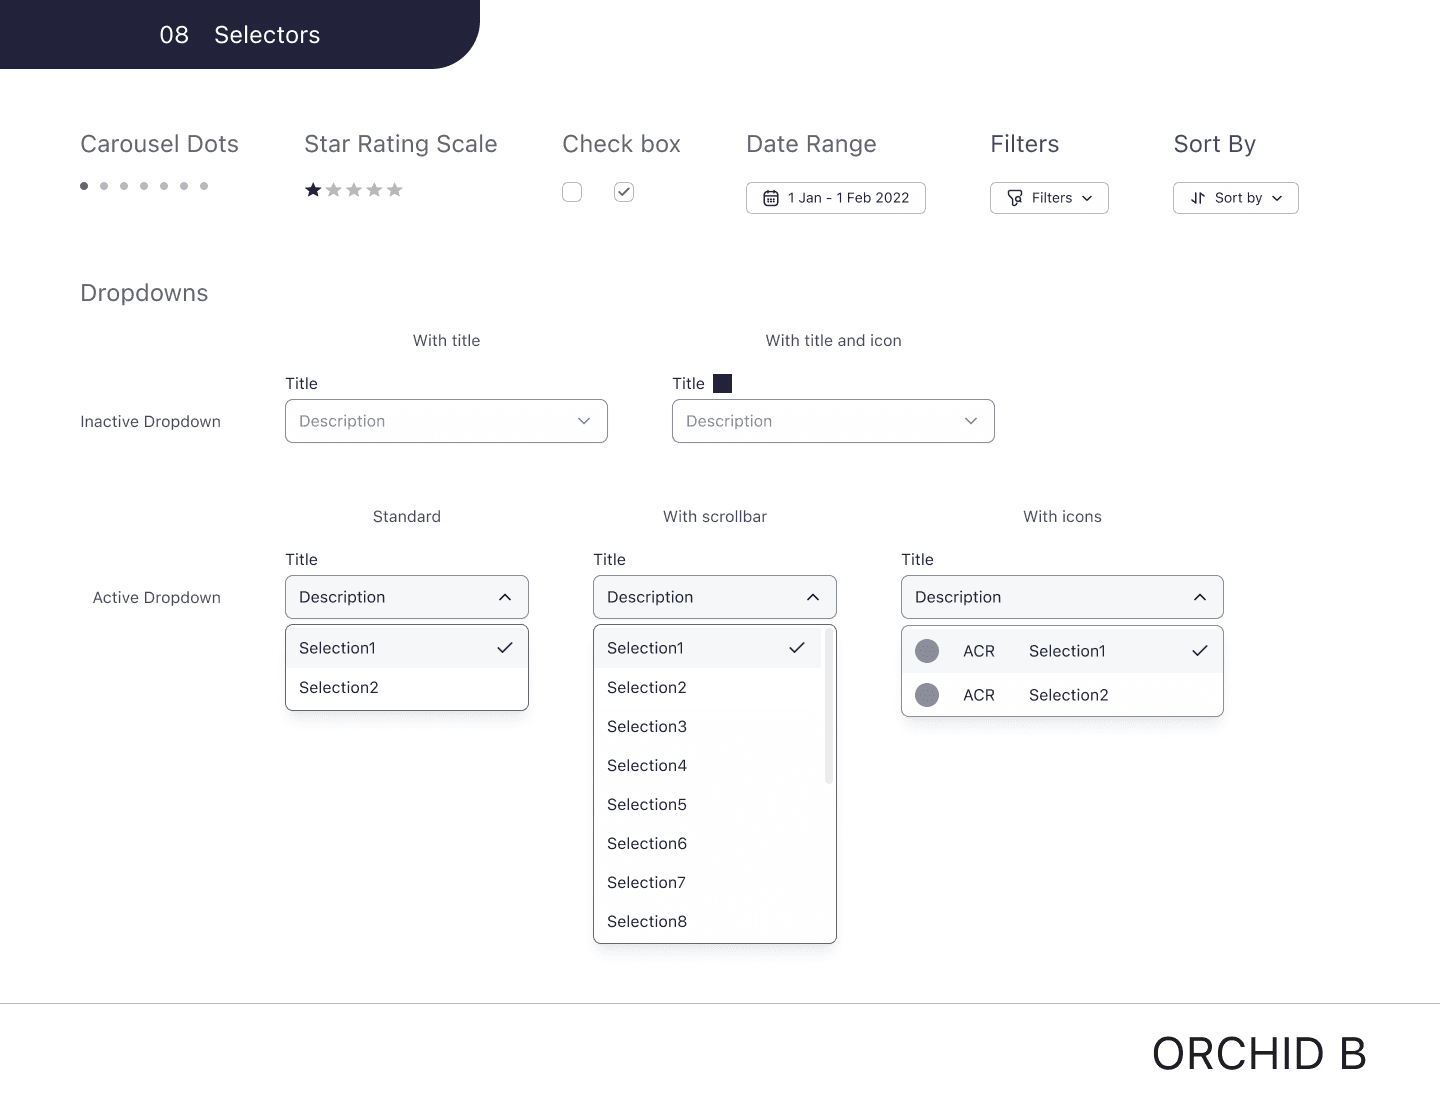Click the sort arrows icon in Sort by
This screenshot has height=1102, width=1440.
1198,198
